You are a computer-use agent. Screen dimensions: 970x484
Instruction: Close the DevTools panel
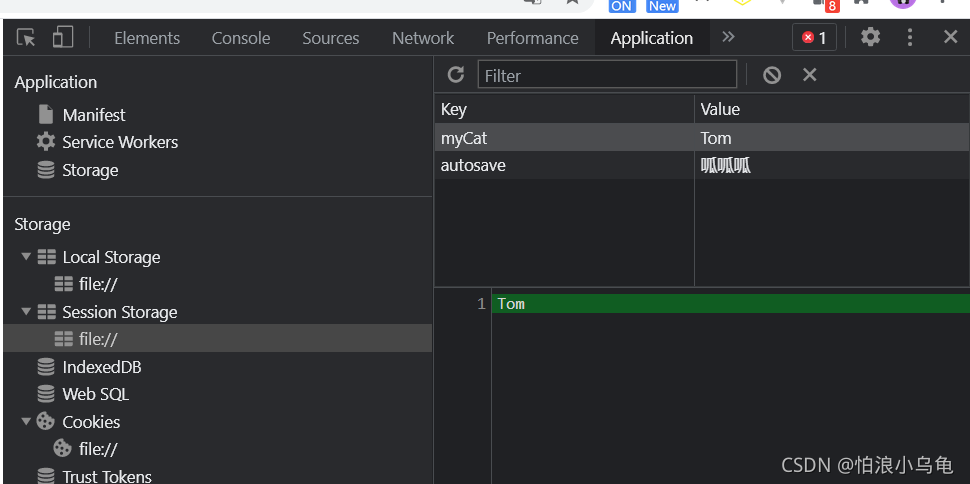(950, 37)
